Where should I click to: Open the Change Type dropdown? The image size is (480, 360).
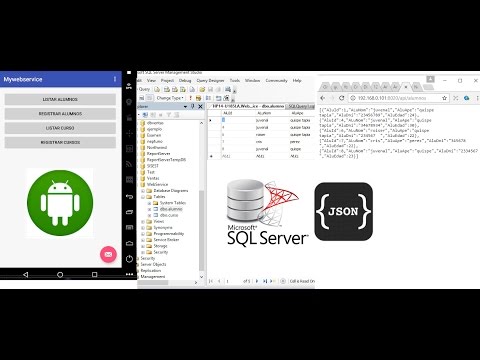(x=170, y=98)
